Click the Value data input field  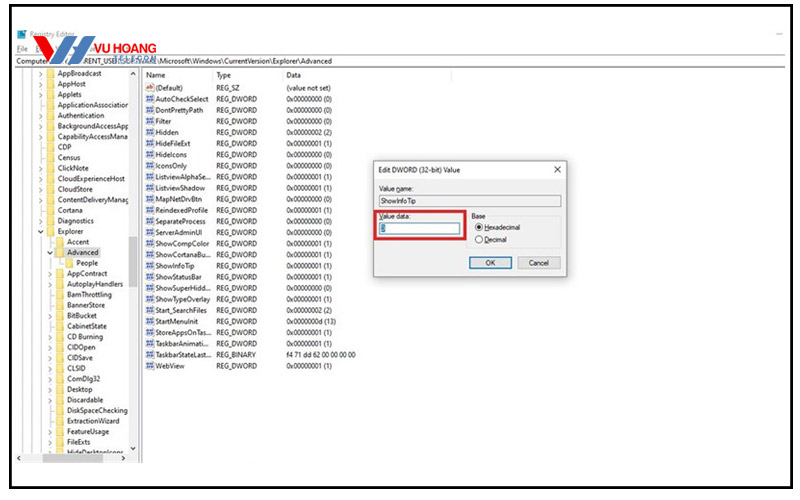coord(420,228)
